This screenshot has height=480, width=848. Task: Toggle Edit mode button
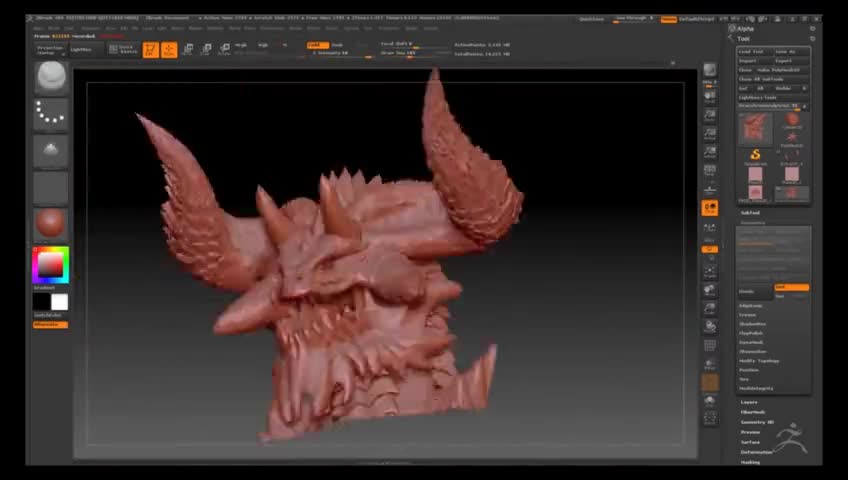coord(150,50)
